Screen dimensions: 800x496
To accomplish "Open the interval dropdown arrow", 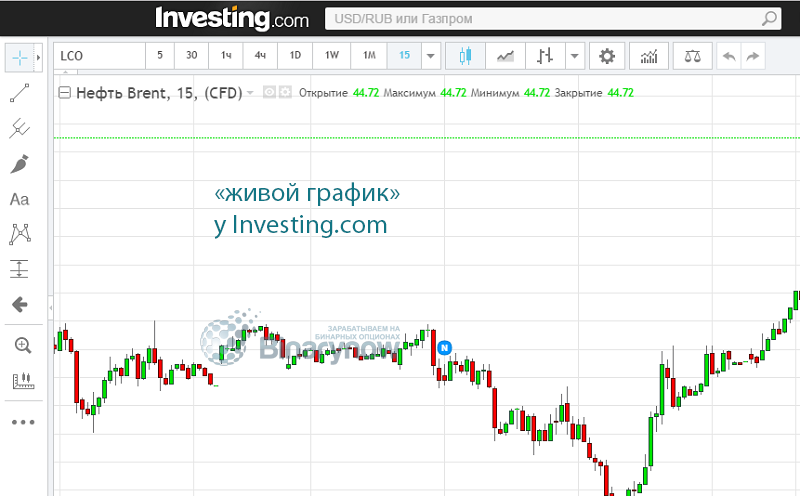I will [x=431, y=56].
